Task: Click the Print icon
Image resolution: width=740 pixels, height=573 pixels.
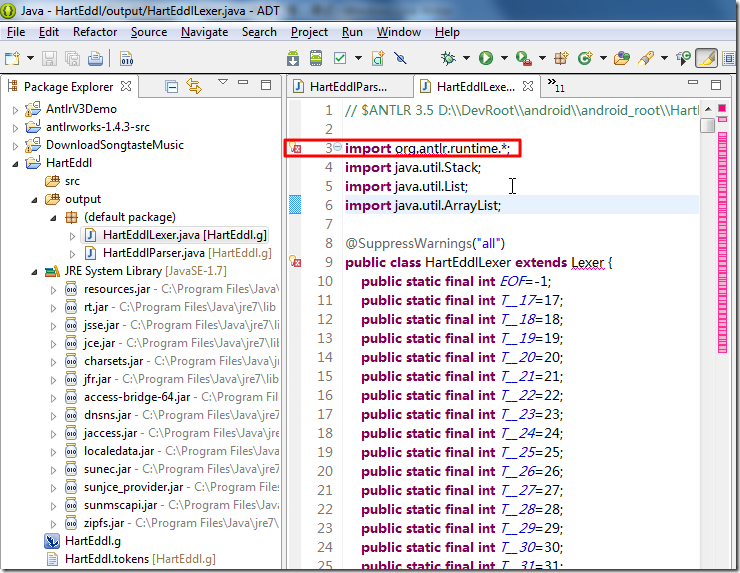Action: pos(95,59)
